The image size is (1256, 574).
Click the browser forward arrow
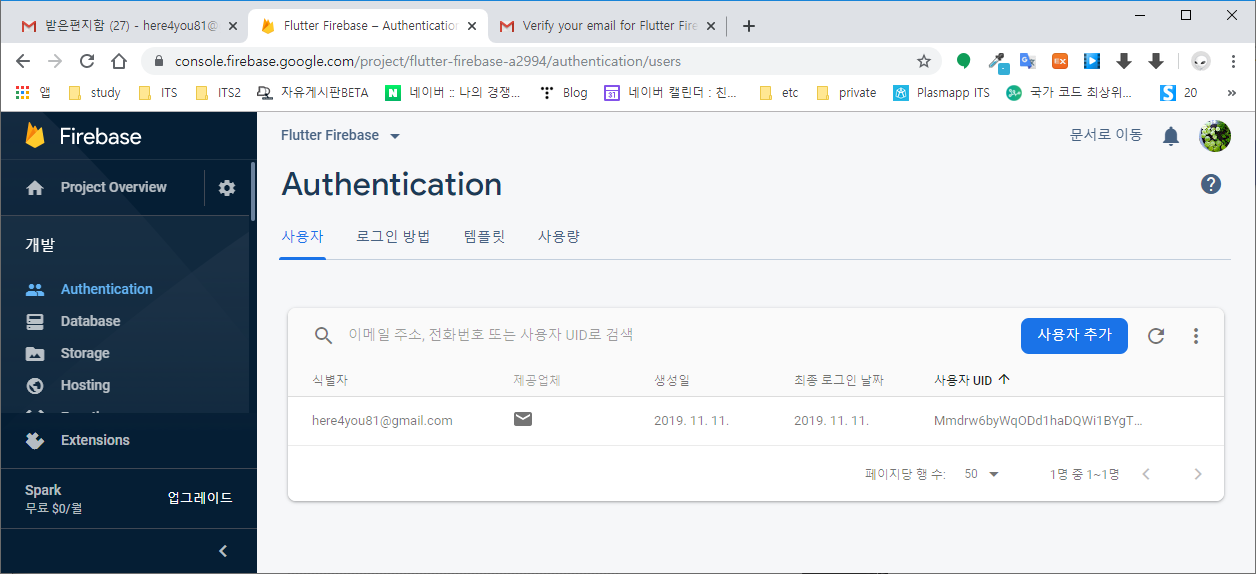(55, 61)
